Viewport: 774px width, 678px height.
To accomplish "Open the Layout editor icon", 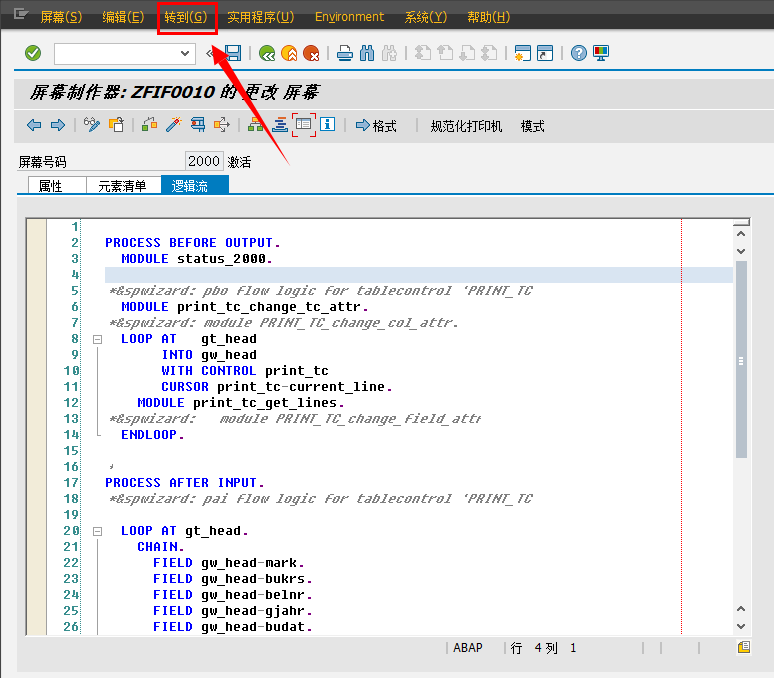I will pyautogui.click(x=304, y=124).
